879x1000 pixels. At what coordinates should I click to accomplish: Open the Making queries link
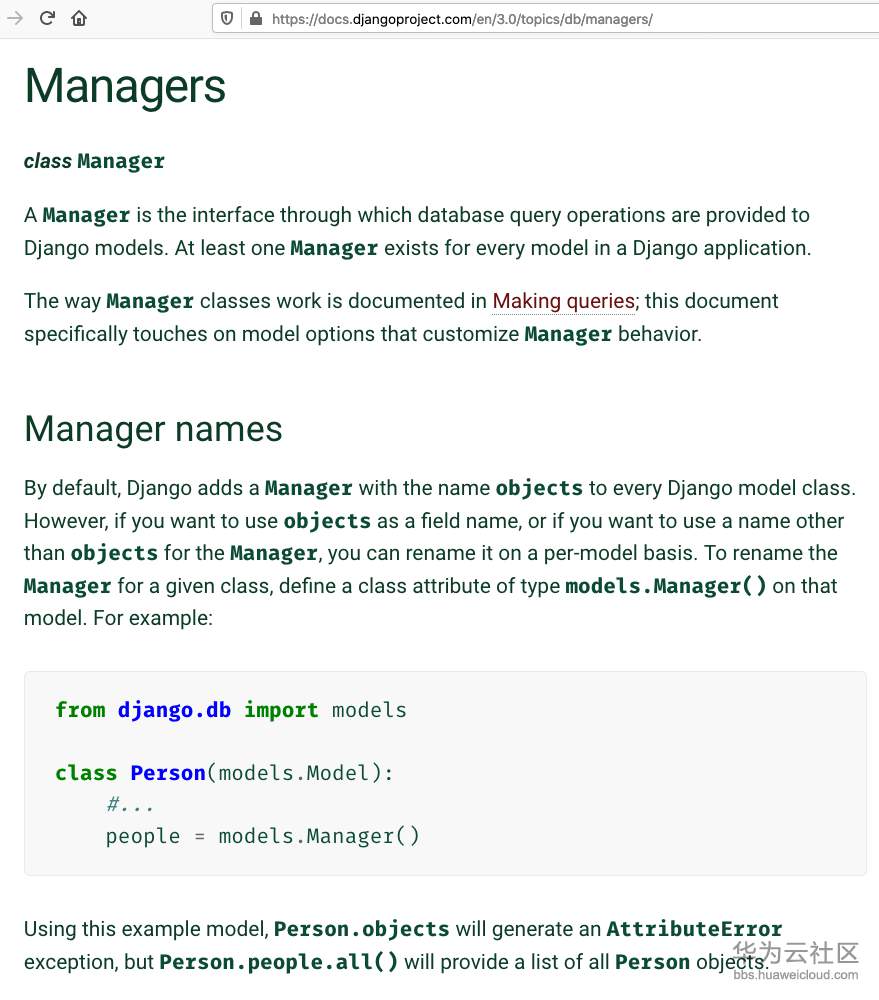point(563,301)
